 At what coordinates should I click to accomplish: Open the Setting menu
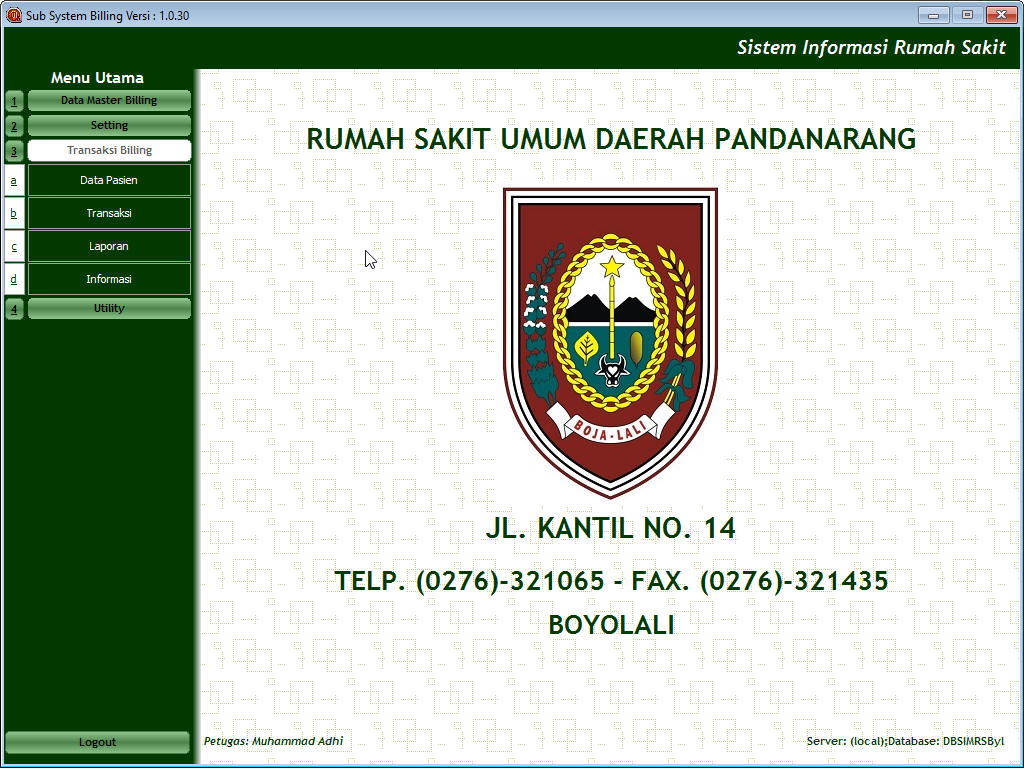click(109, 125)
